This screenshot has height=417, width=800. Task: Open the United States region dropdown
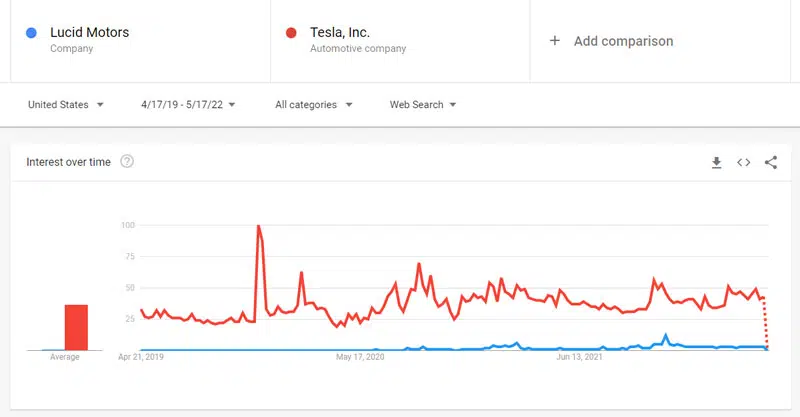pos(66,105)
